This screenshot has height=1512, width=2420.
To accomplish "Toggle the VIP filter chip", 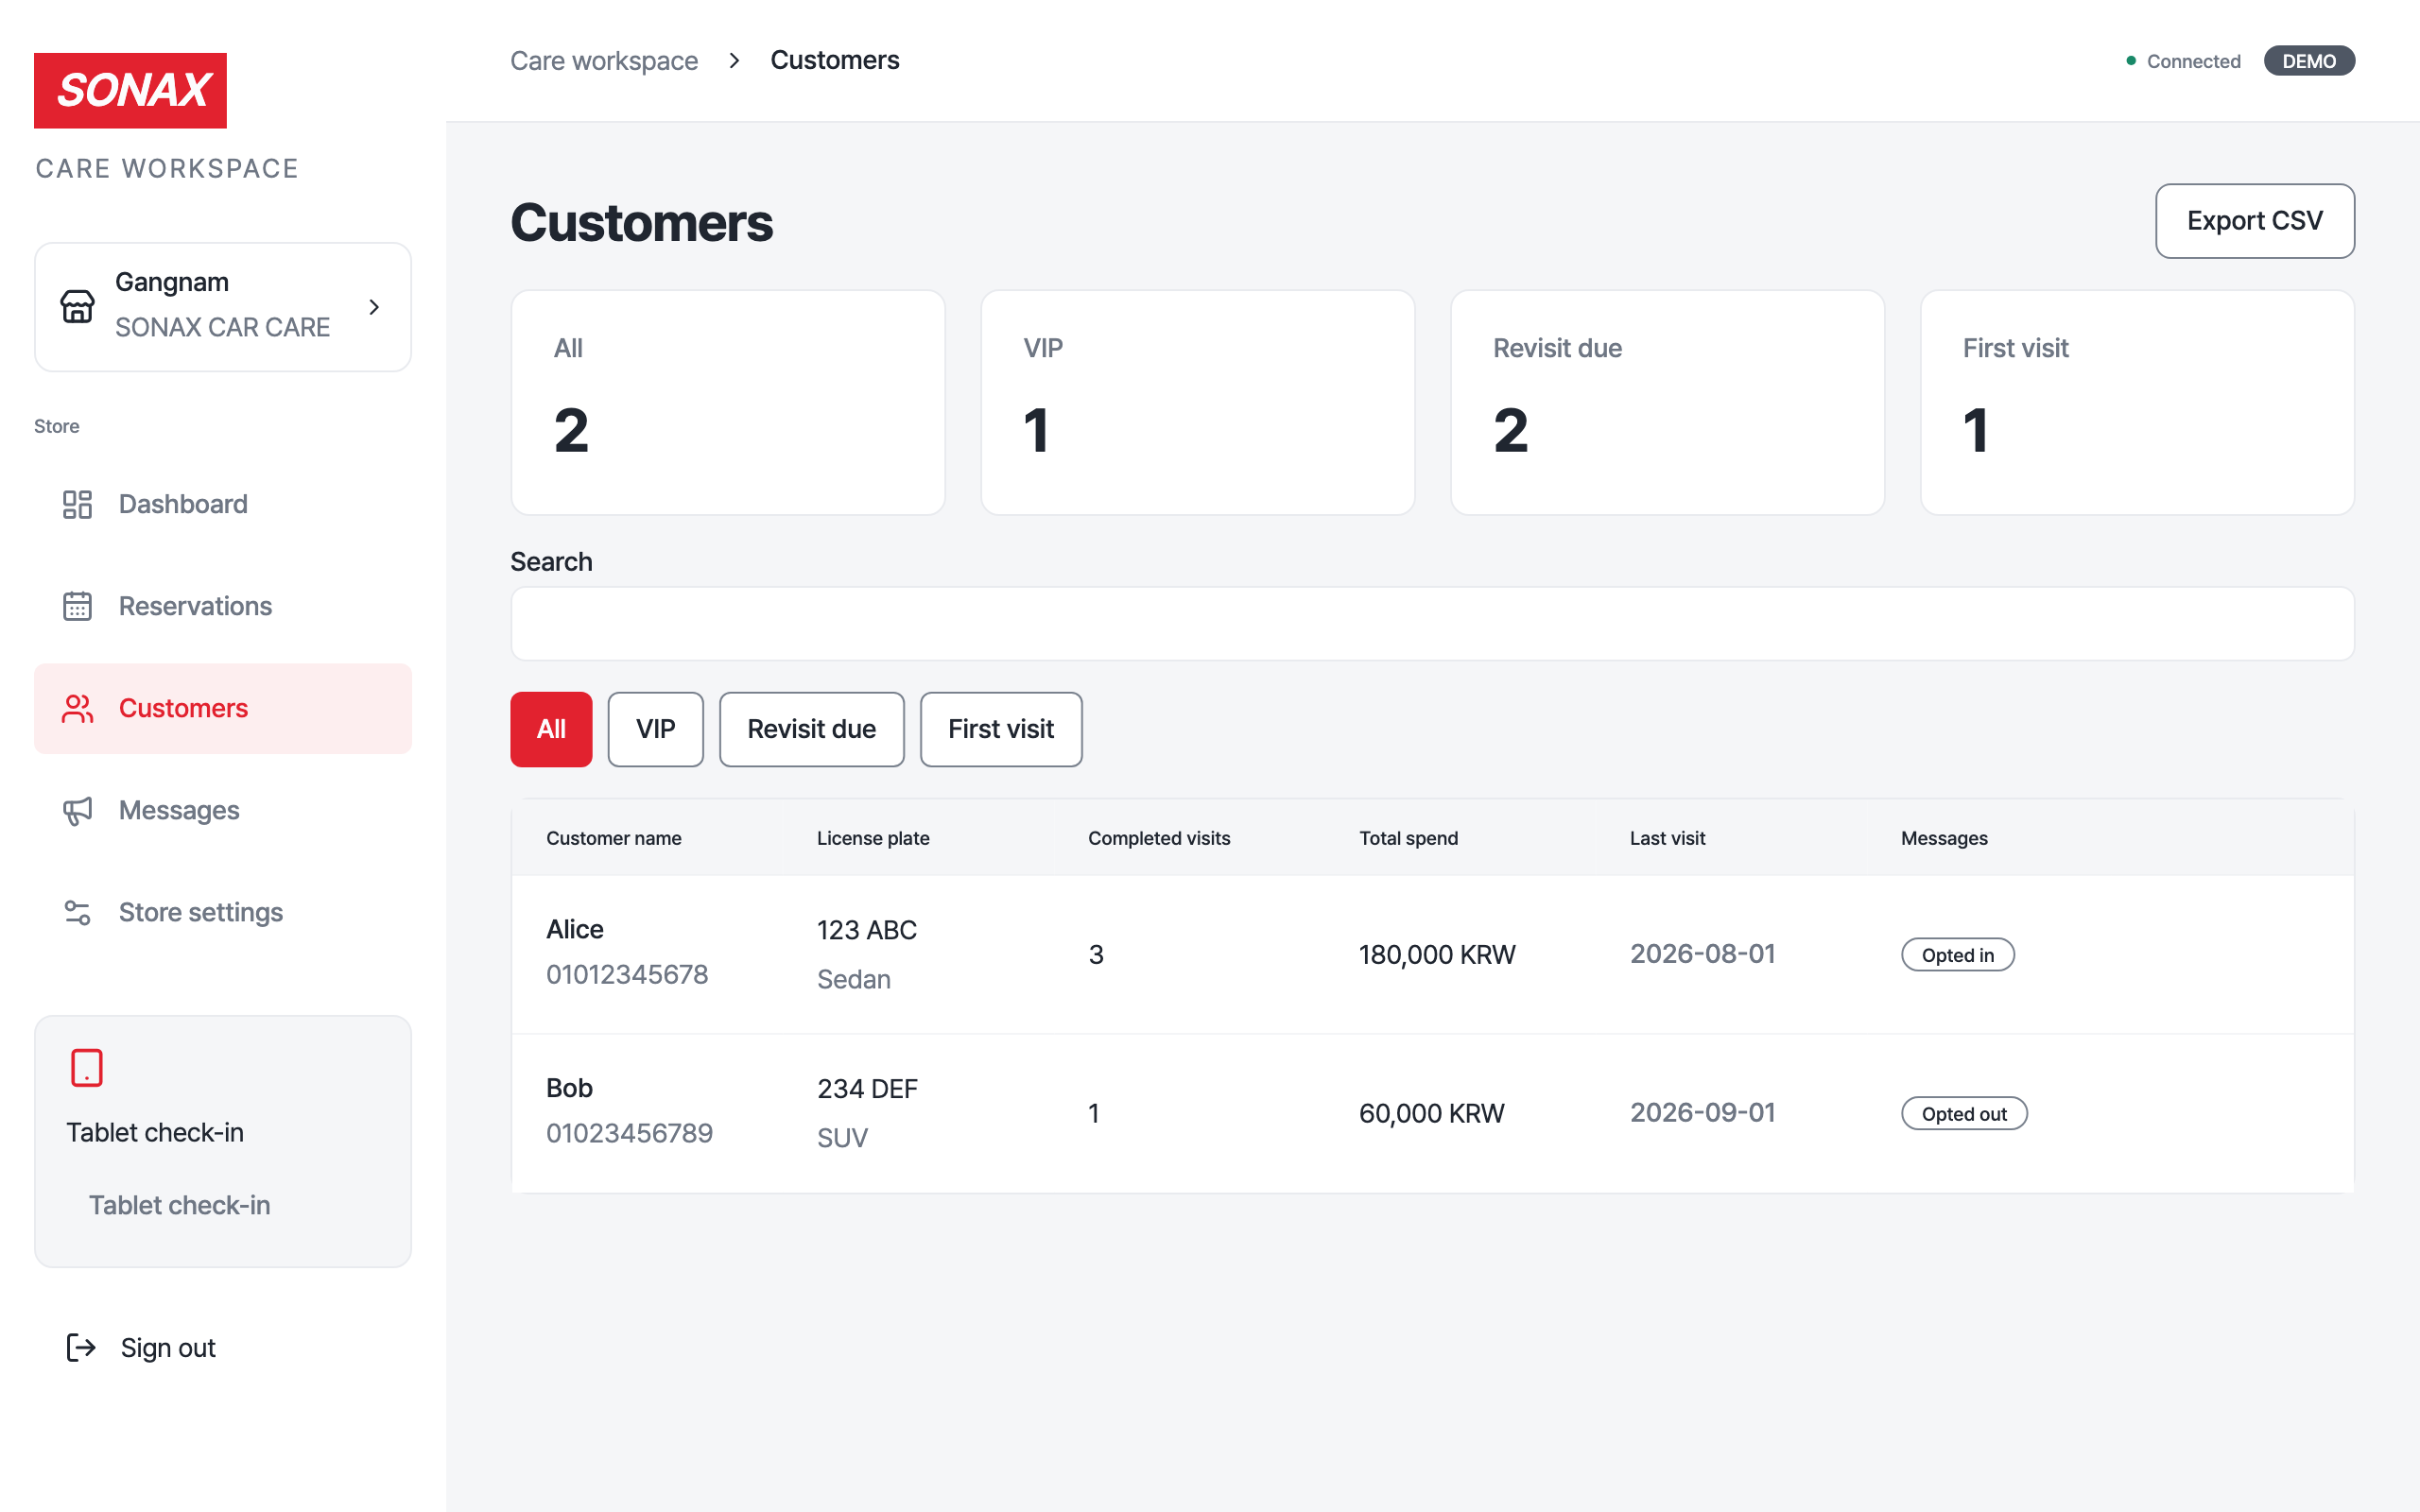I will click(x=656, y=729).
